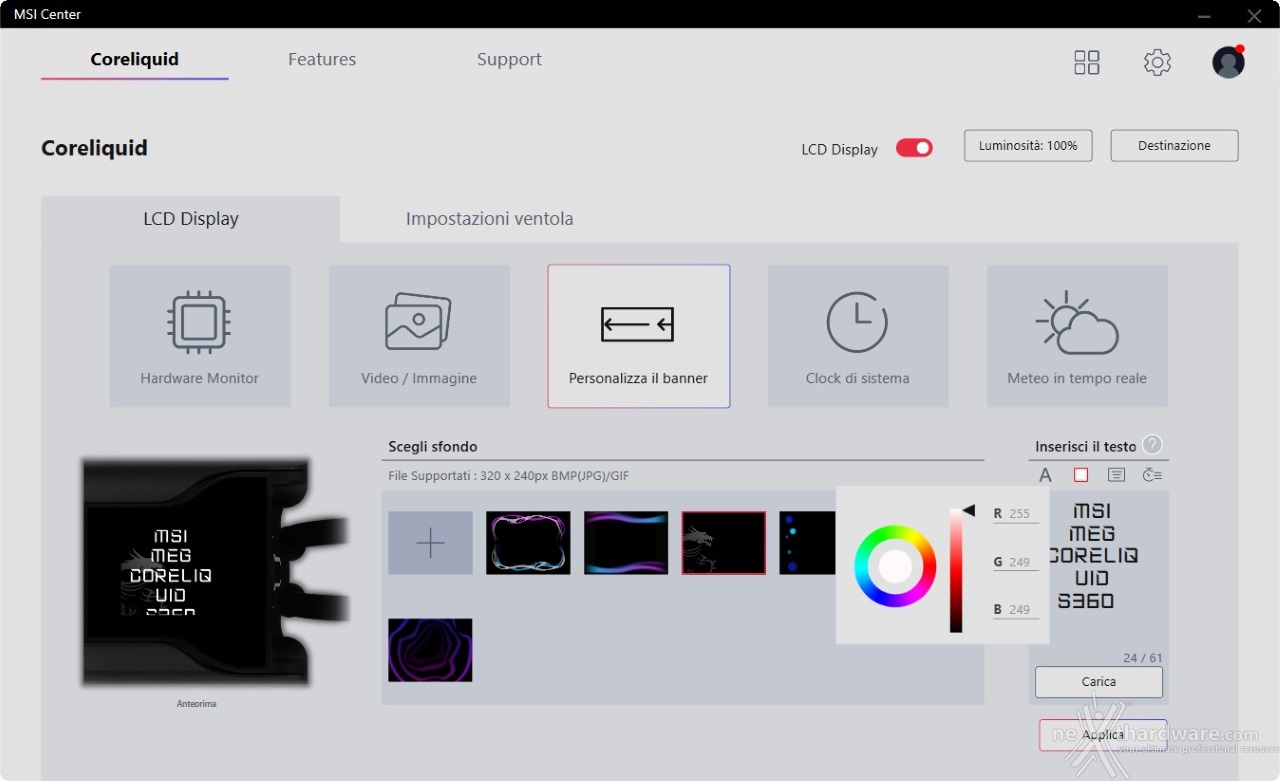Select the Meteo in tempo reale mode
This screenshot has width=1280, height=781.
point(1077,336)
